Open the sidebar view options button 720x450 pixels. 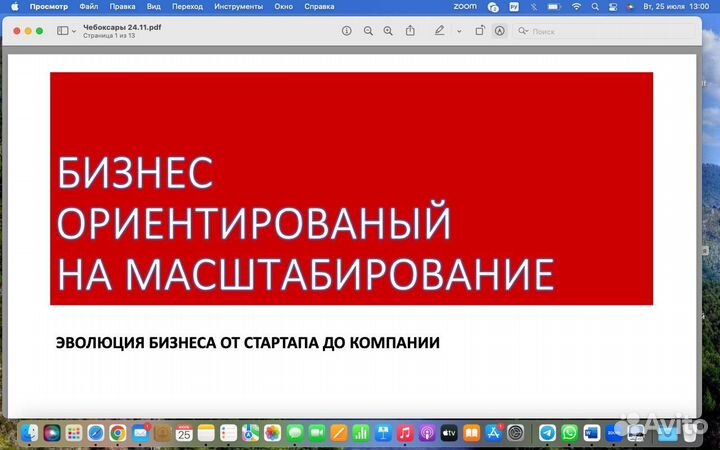(62, 31)
